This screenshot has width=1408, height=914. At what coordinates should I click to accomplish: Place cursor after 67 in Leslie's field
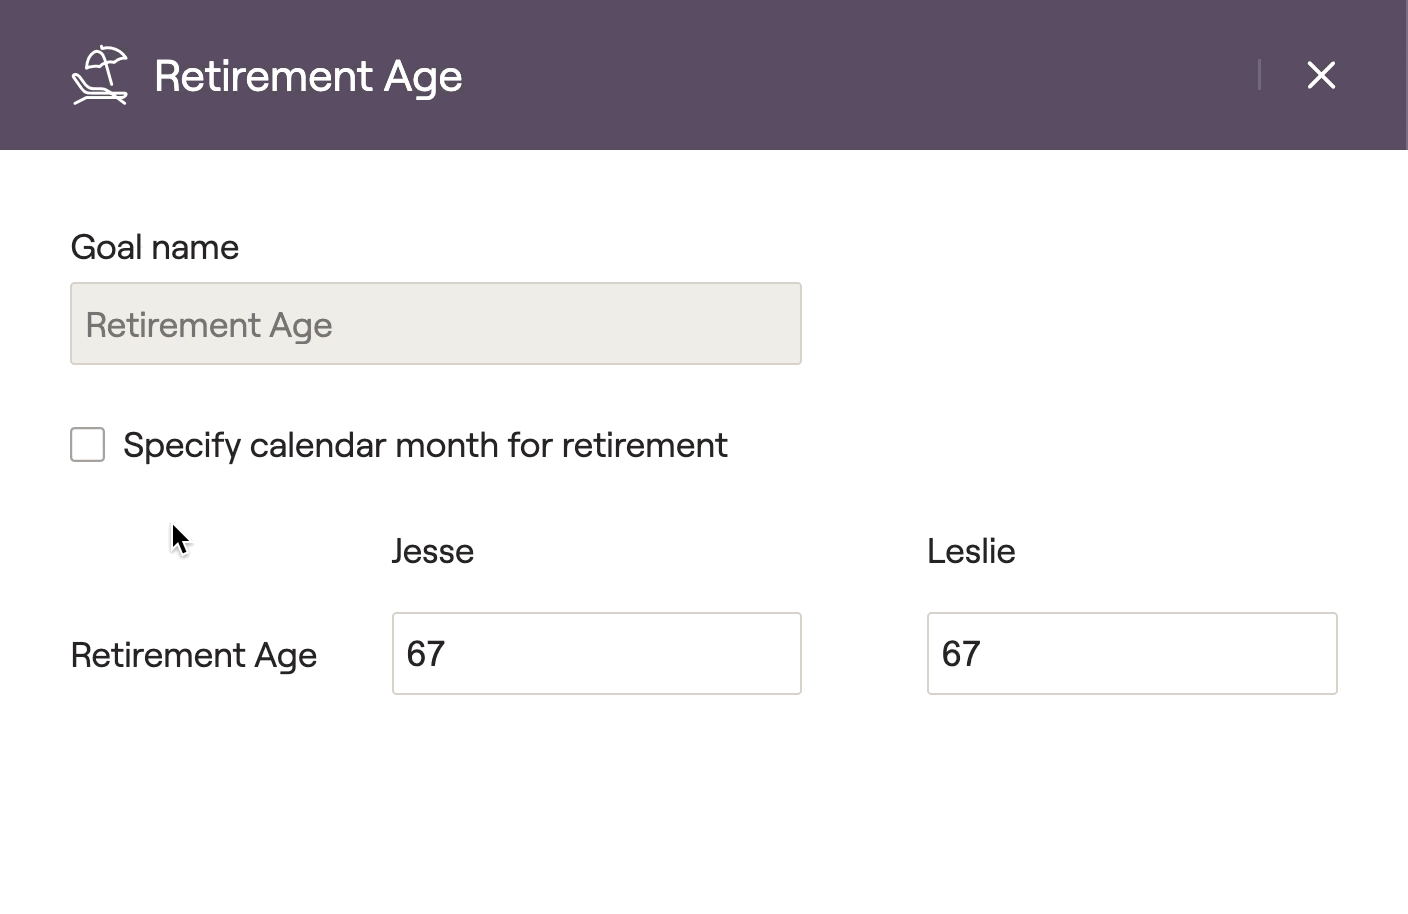[983, 654]
